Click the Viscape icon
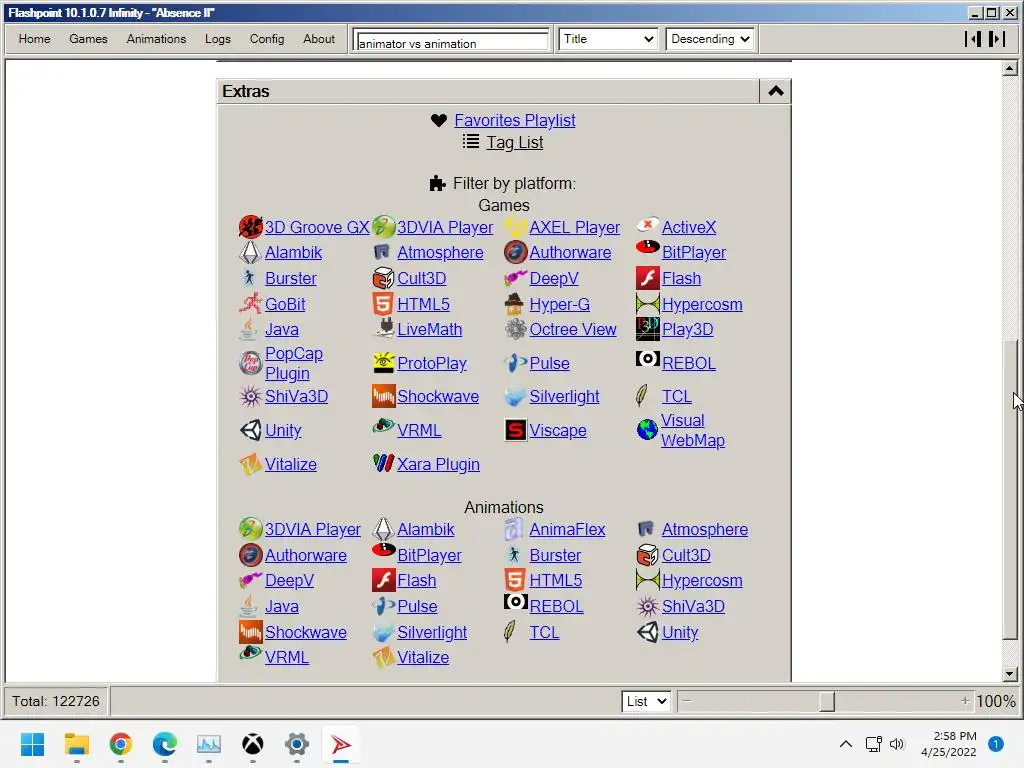 click(x=515, y=430)
